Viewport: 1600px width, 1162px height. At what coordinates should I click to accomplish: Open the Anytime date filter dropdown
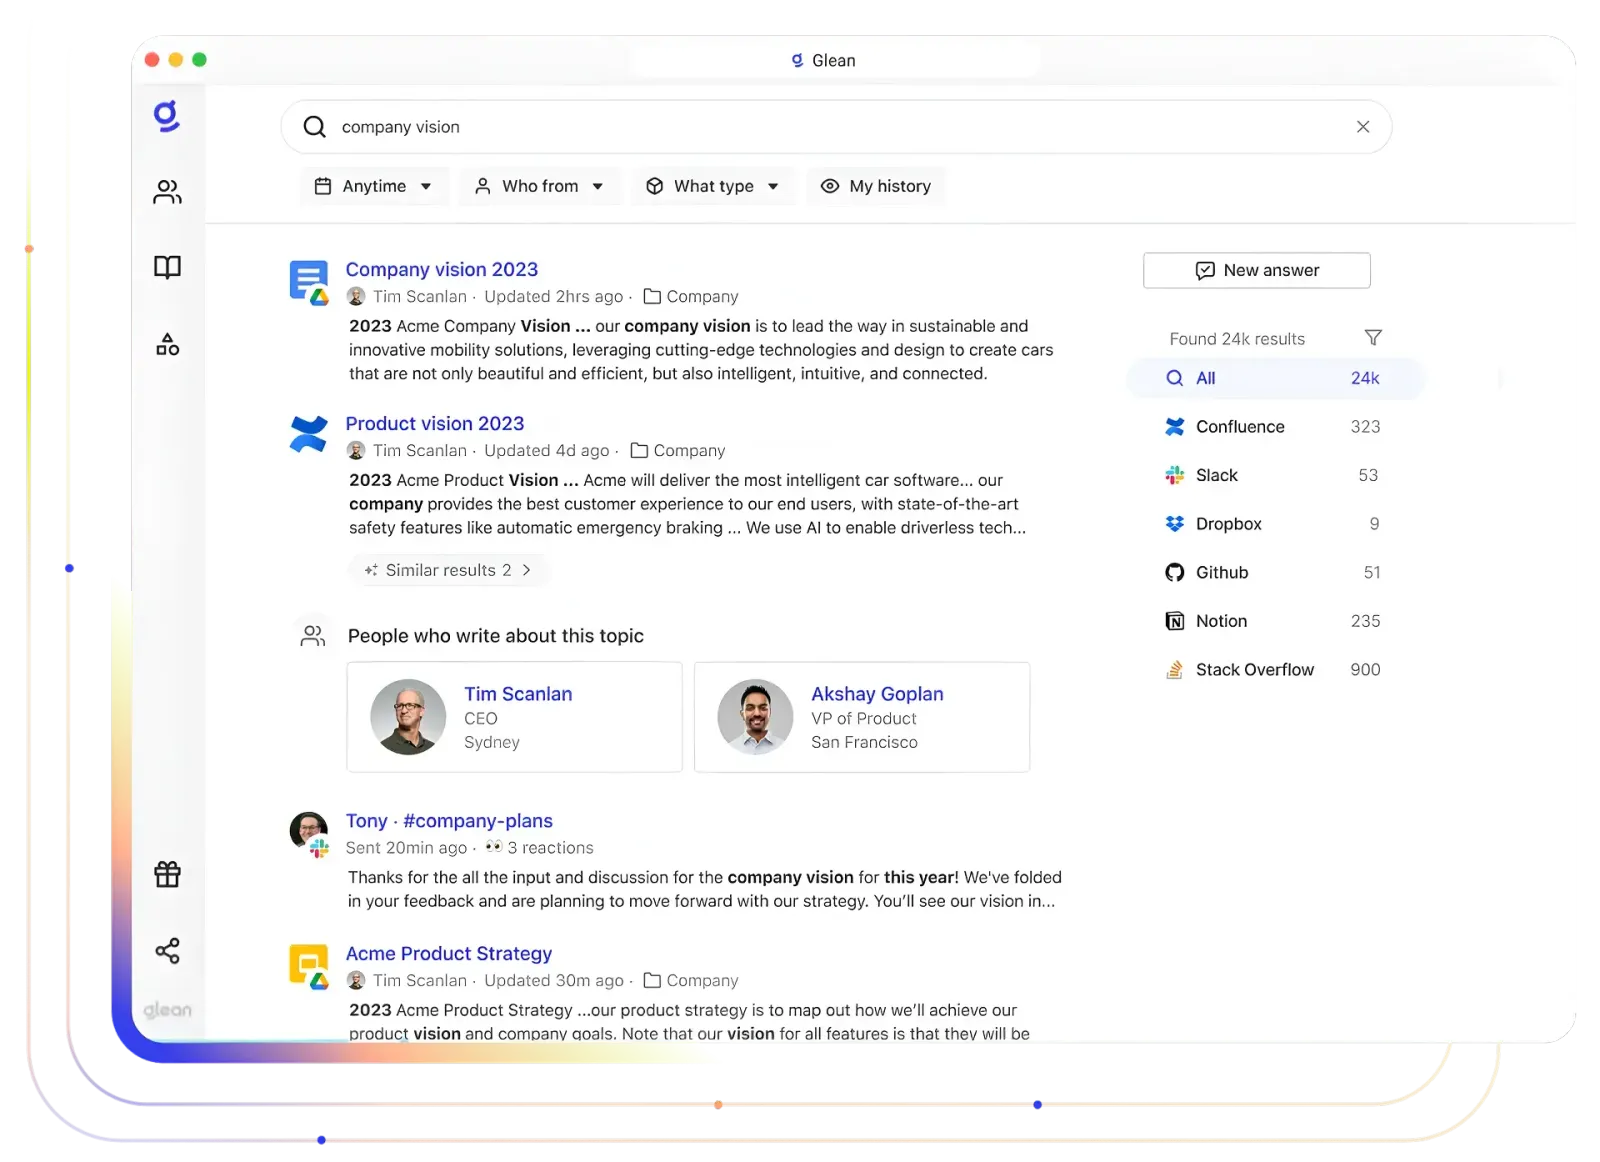374,186
